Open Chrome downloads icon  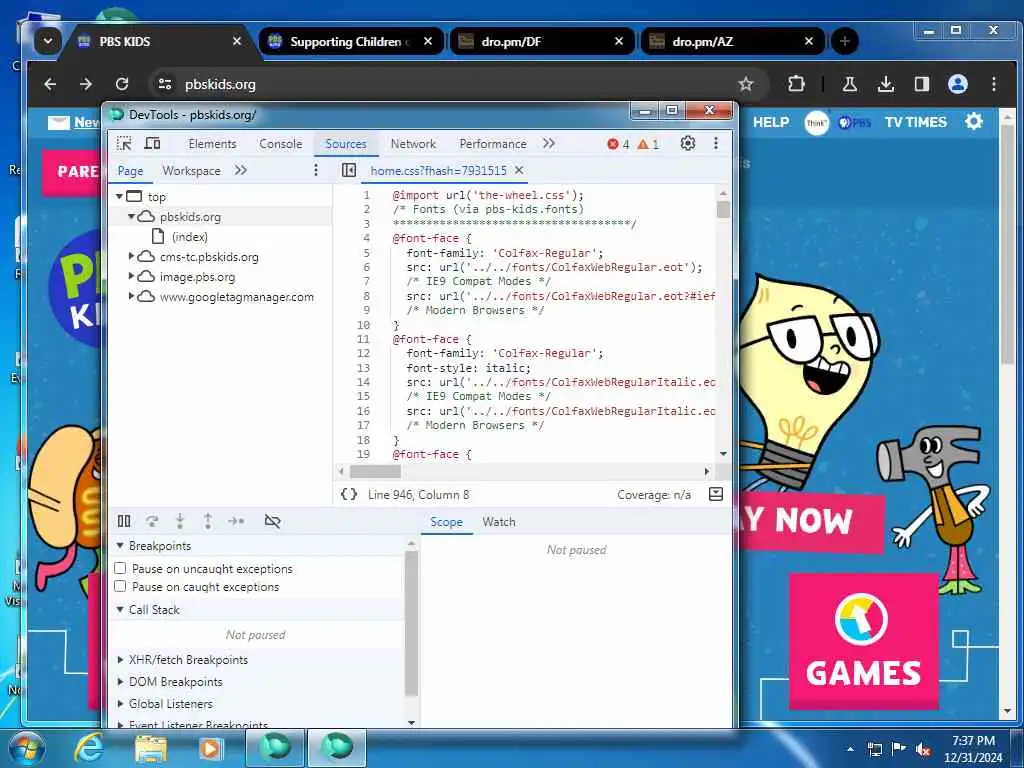pos(886,84)
